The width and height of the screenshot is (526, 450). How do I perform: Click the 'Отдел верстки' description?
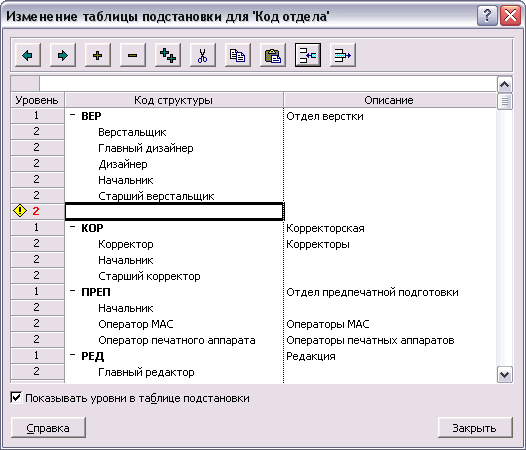325,116
